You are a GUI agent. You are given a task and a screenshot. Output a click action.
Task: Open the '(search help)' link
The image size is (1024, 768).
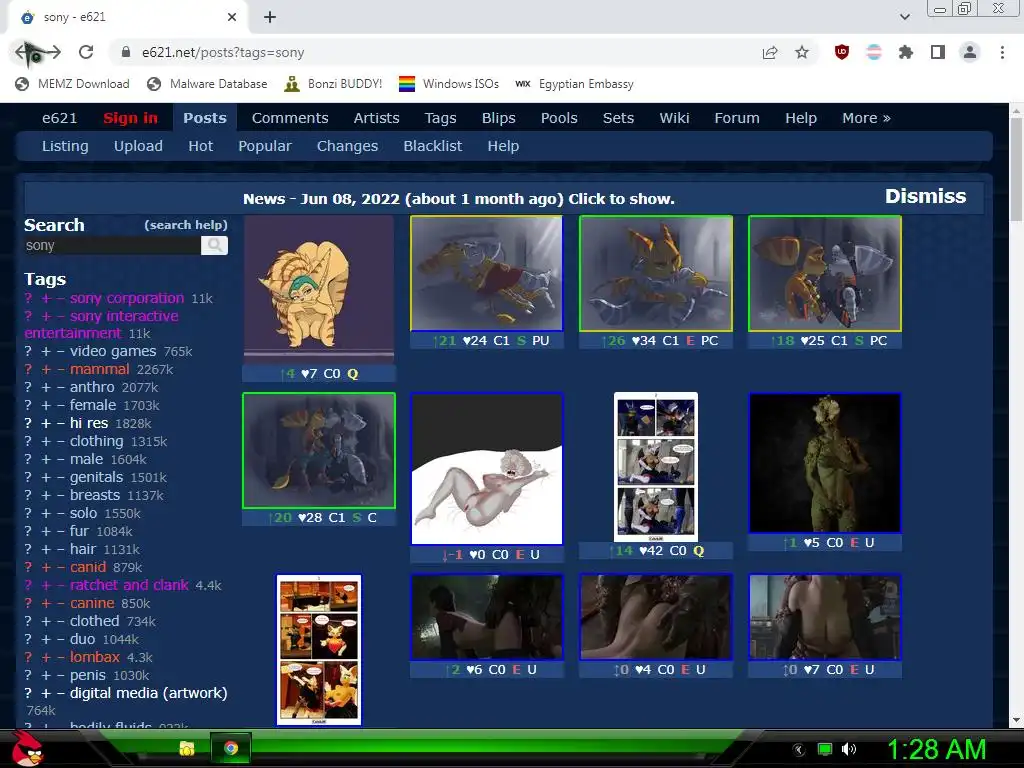point(185,225)
